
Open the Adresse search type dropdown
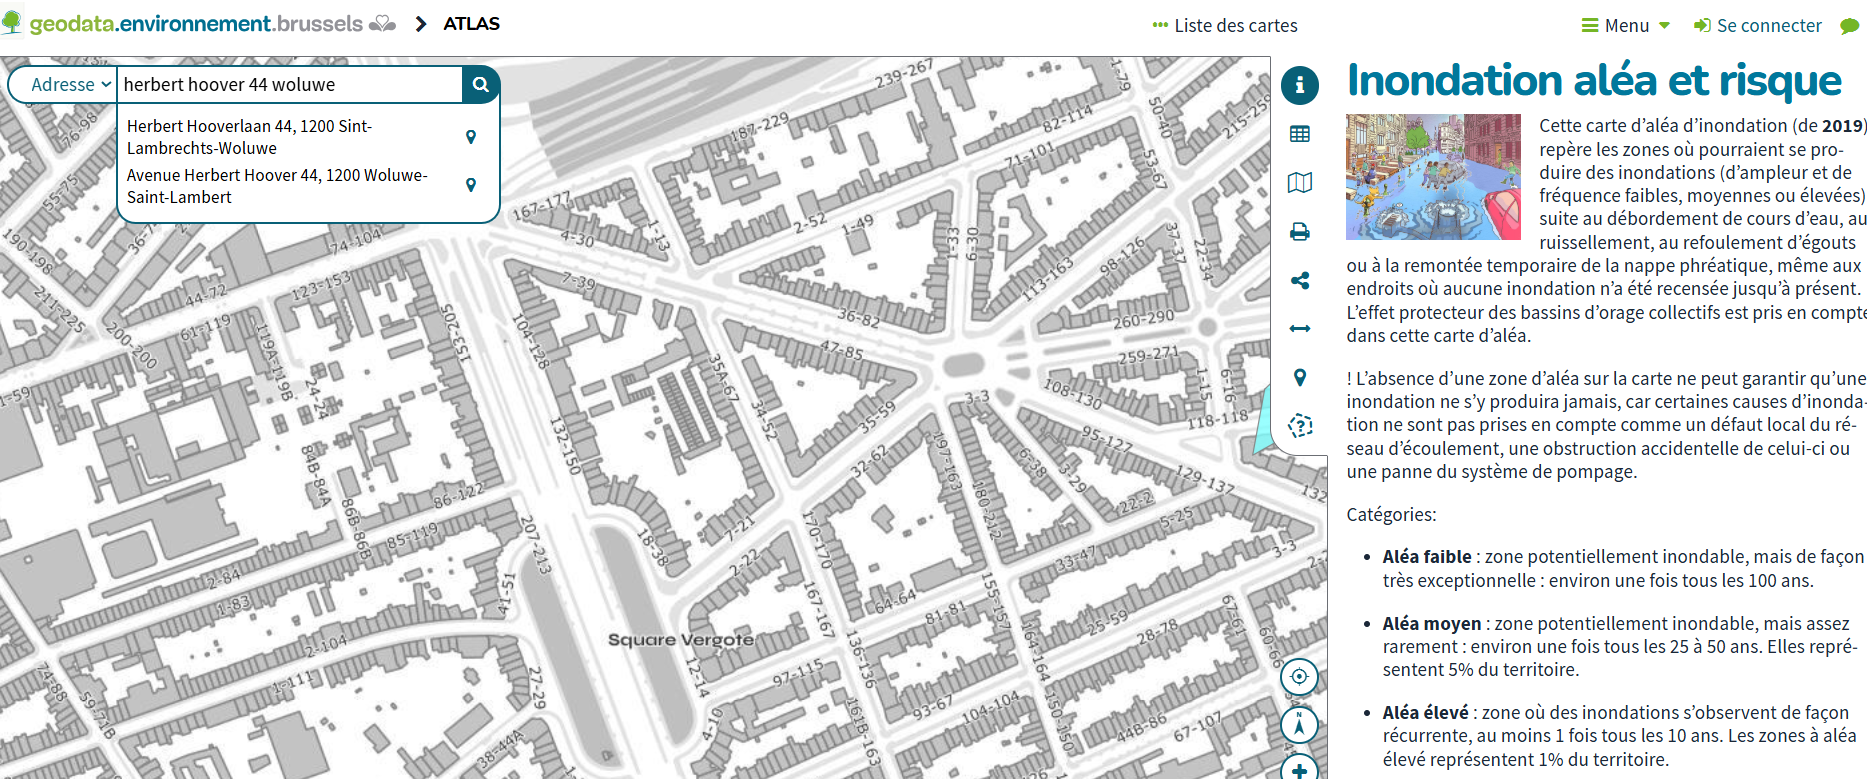(x=70, y=85)
